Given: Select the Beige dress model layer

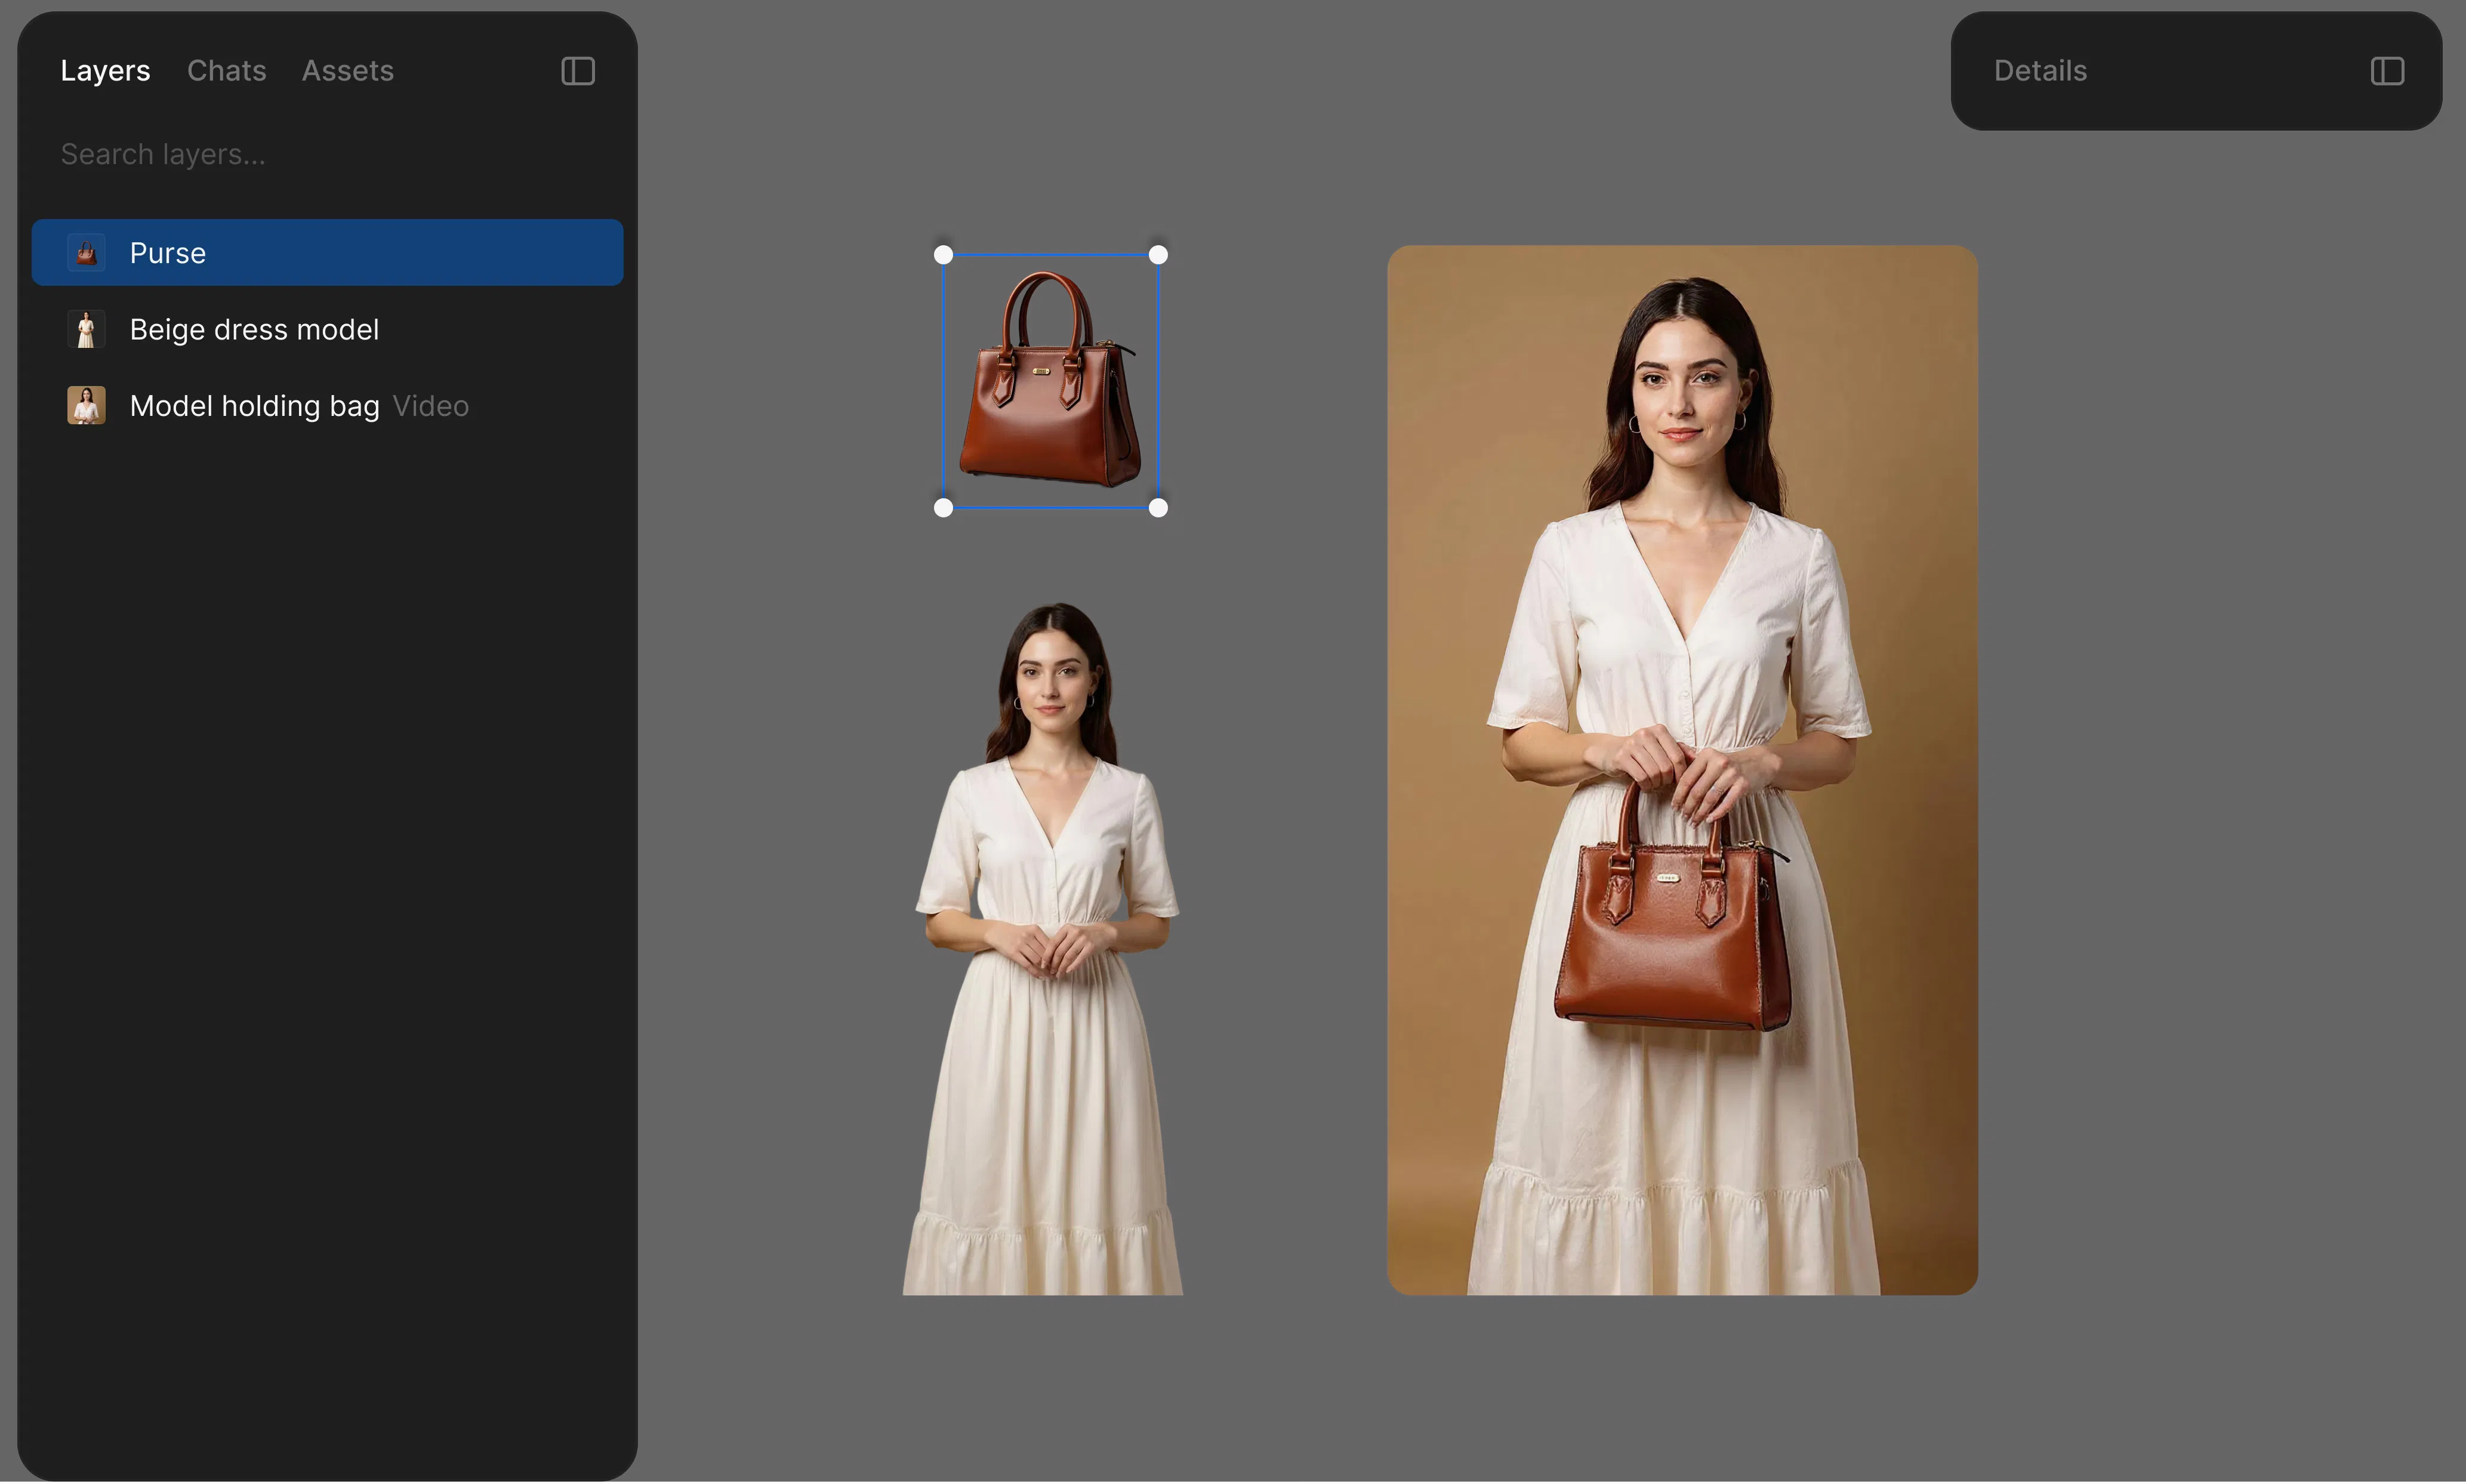Looking at the screenshot, I should click(327, 329).
